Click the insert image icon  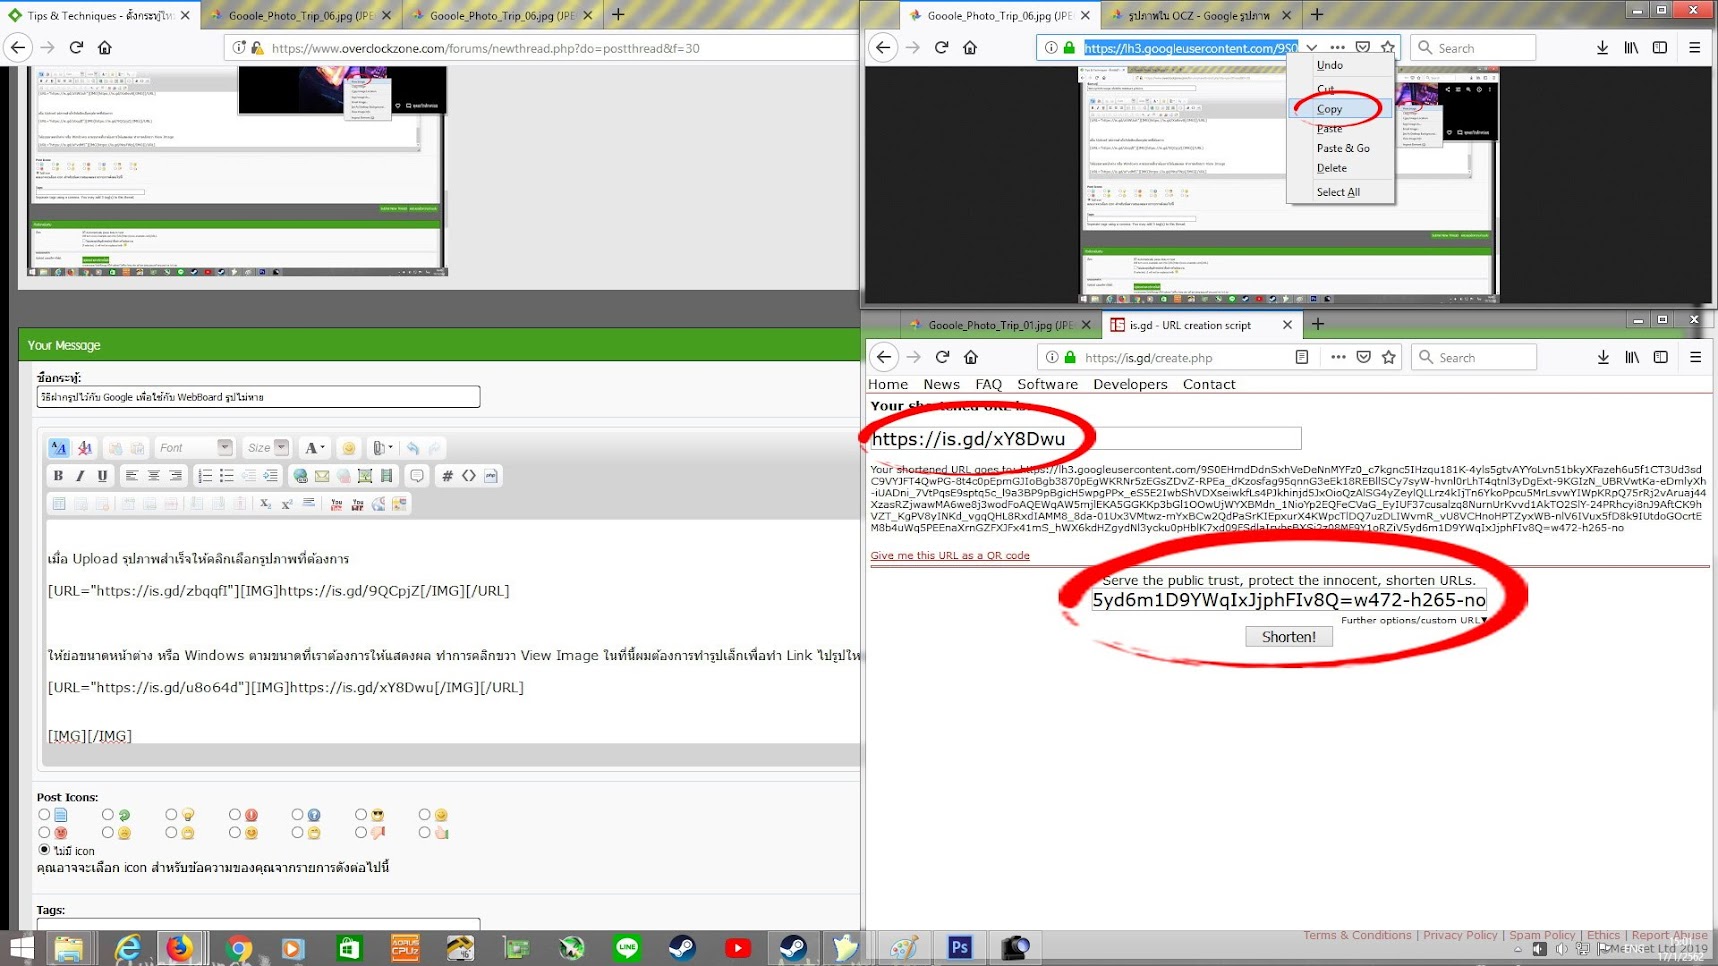(x=365, y=476)
